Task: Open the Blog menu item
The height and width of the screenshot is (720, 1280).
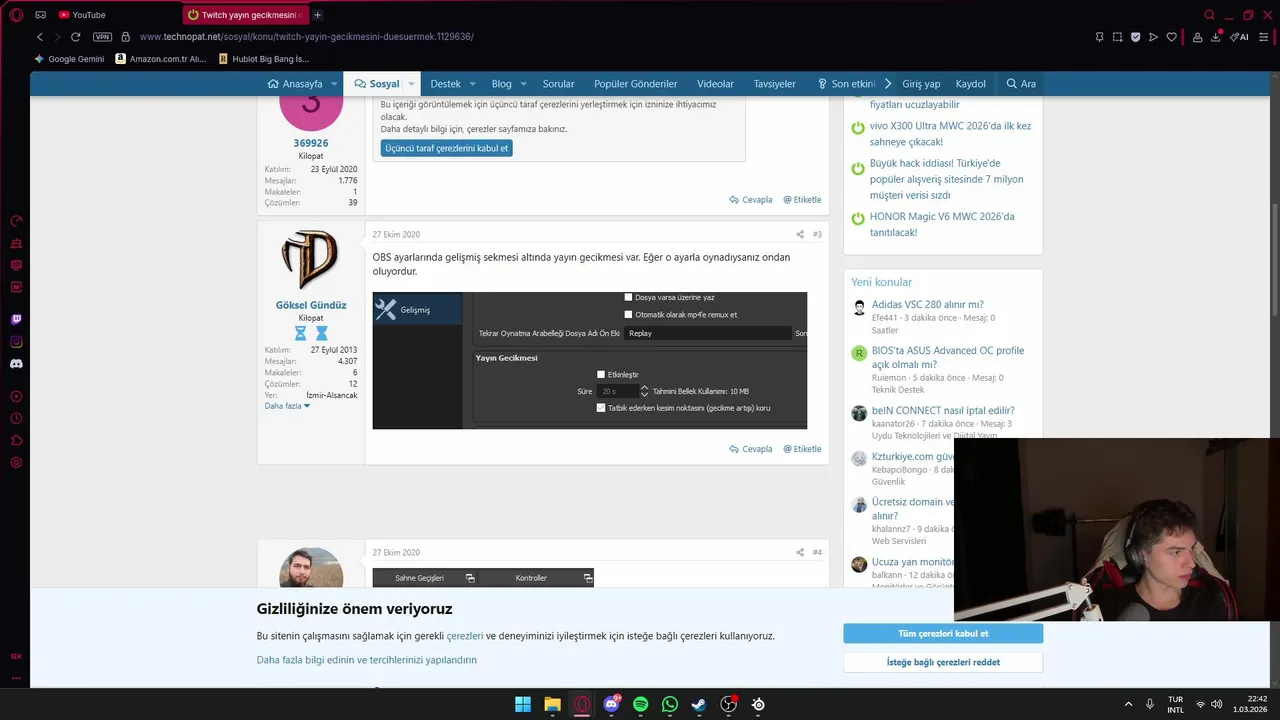Action: pos(501,84)
